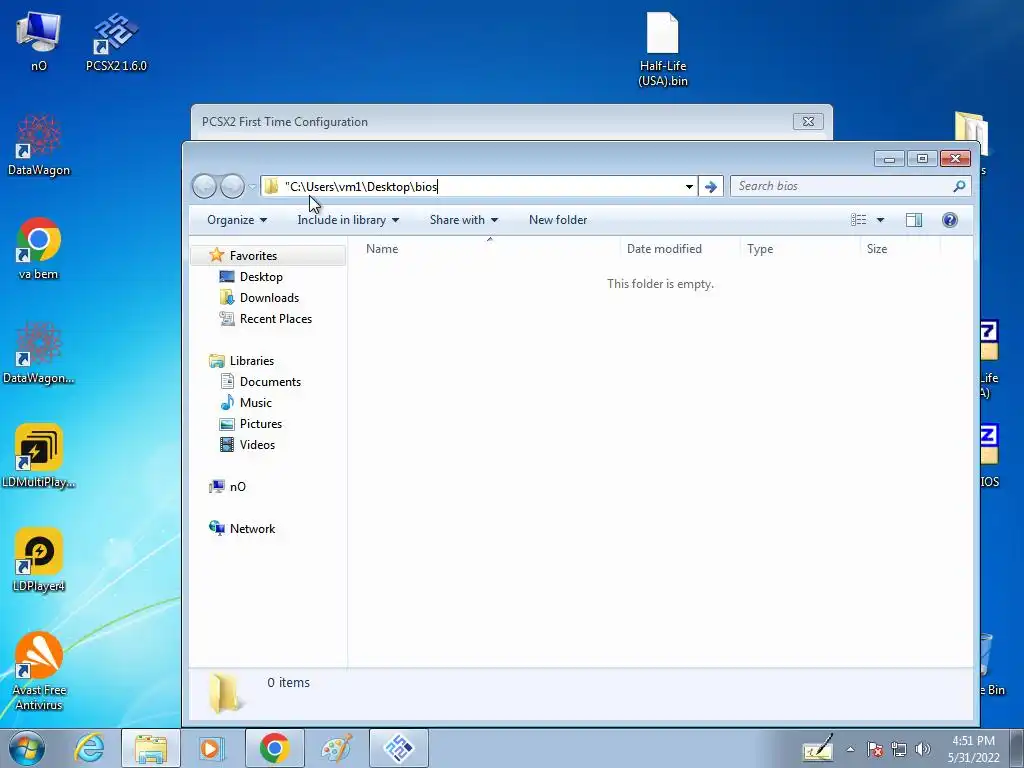Open Paint from the taskbar

click(x=336, y=748)
